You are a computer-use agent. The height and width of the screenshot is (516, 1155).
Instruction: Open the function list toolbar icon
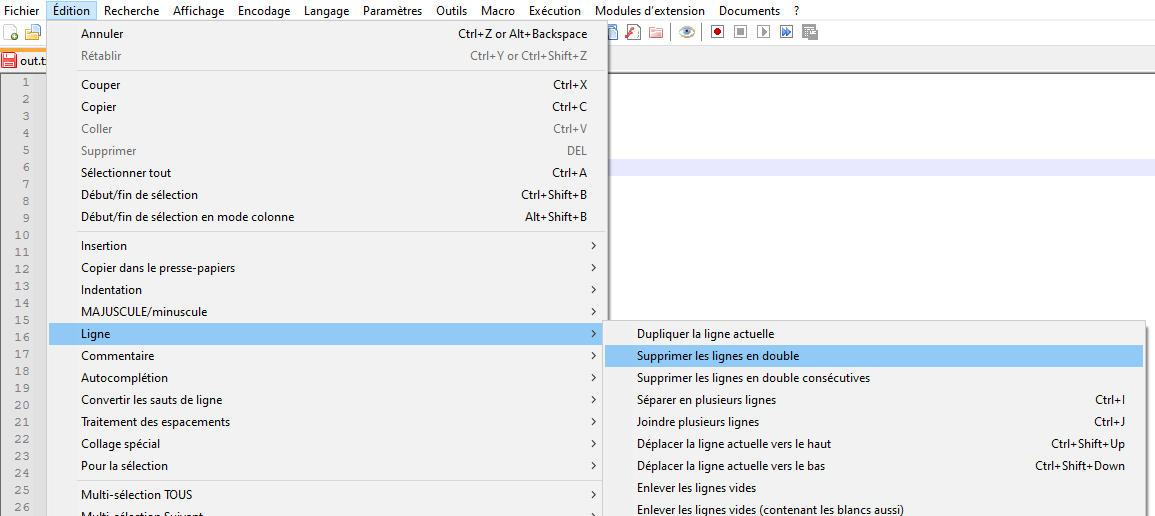click(x=633, y=32)
